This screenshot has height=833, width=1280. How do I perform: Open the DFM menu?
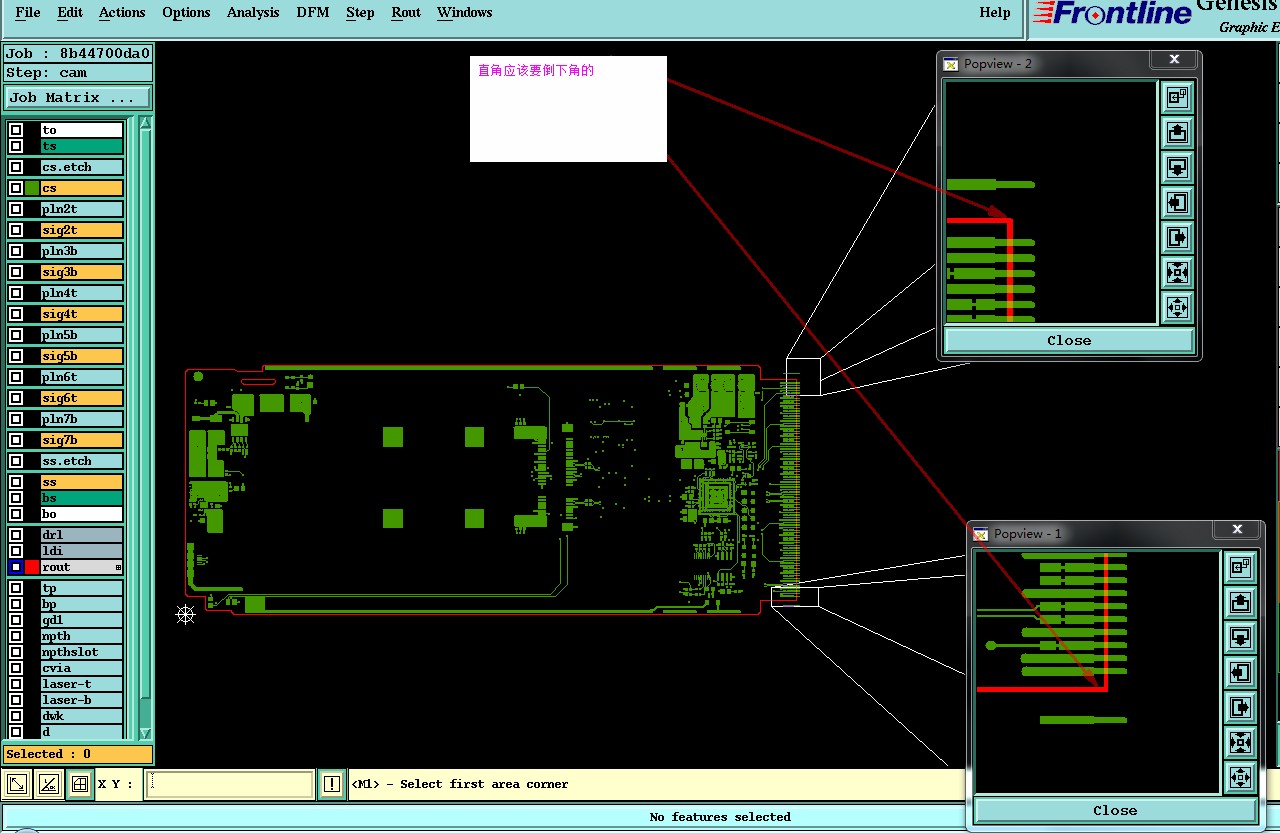pyautogui.click(x=313, y=12)
